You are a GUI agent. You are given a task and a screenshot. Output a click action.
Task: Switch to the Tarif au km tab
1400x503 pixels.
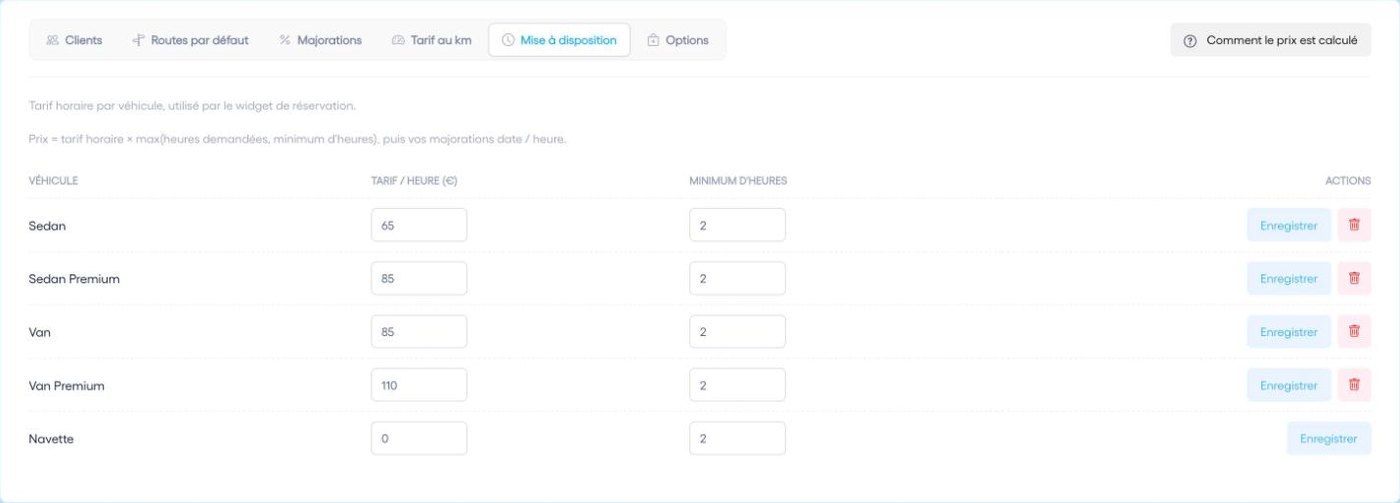pos(431,40)
